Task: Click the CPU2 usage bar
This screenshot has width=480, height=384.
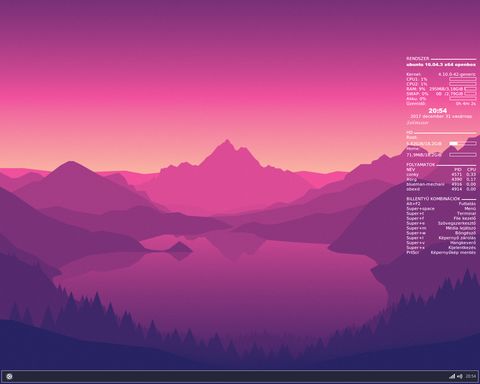Action: (463, 84)
